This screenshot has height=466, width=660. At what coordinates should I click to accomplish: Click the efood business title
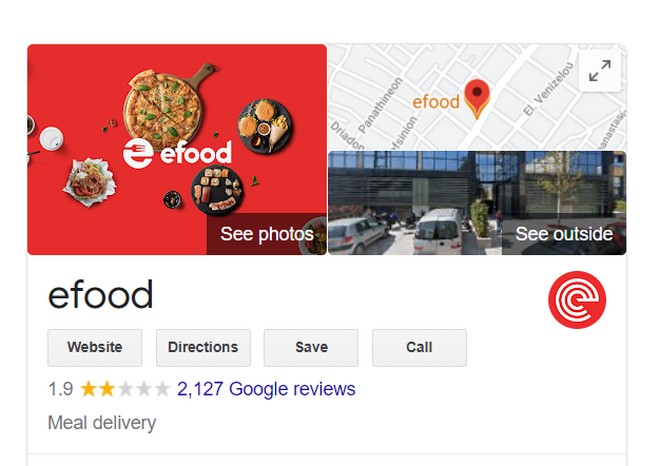pyautogui.click(x=100, y=295)
